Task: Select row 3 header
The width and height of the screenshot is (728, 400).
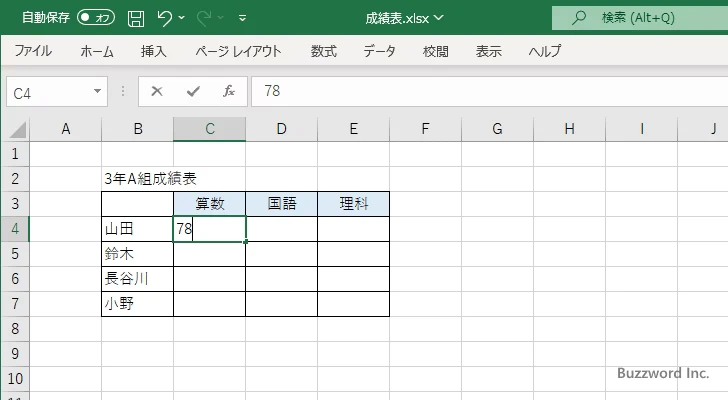Action: pos(15,204)
